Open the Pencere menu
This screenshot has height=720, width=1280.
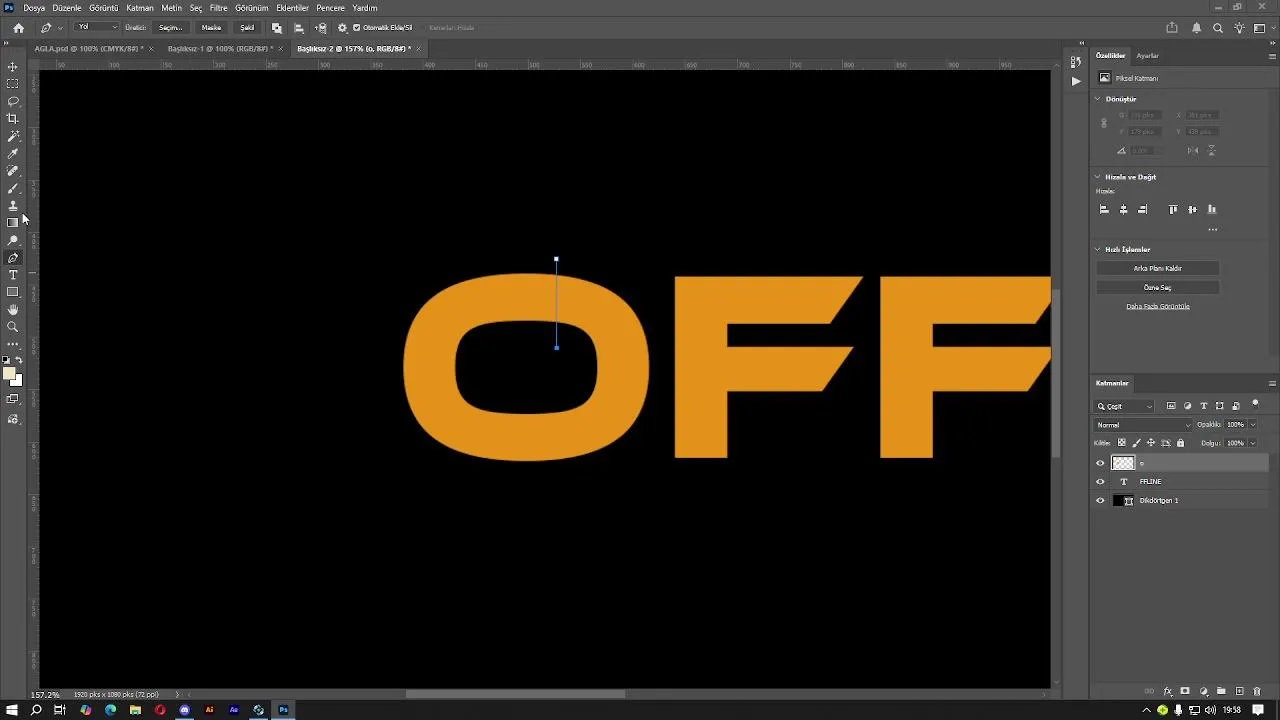pos(330,8)
